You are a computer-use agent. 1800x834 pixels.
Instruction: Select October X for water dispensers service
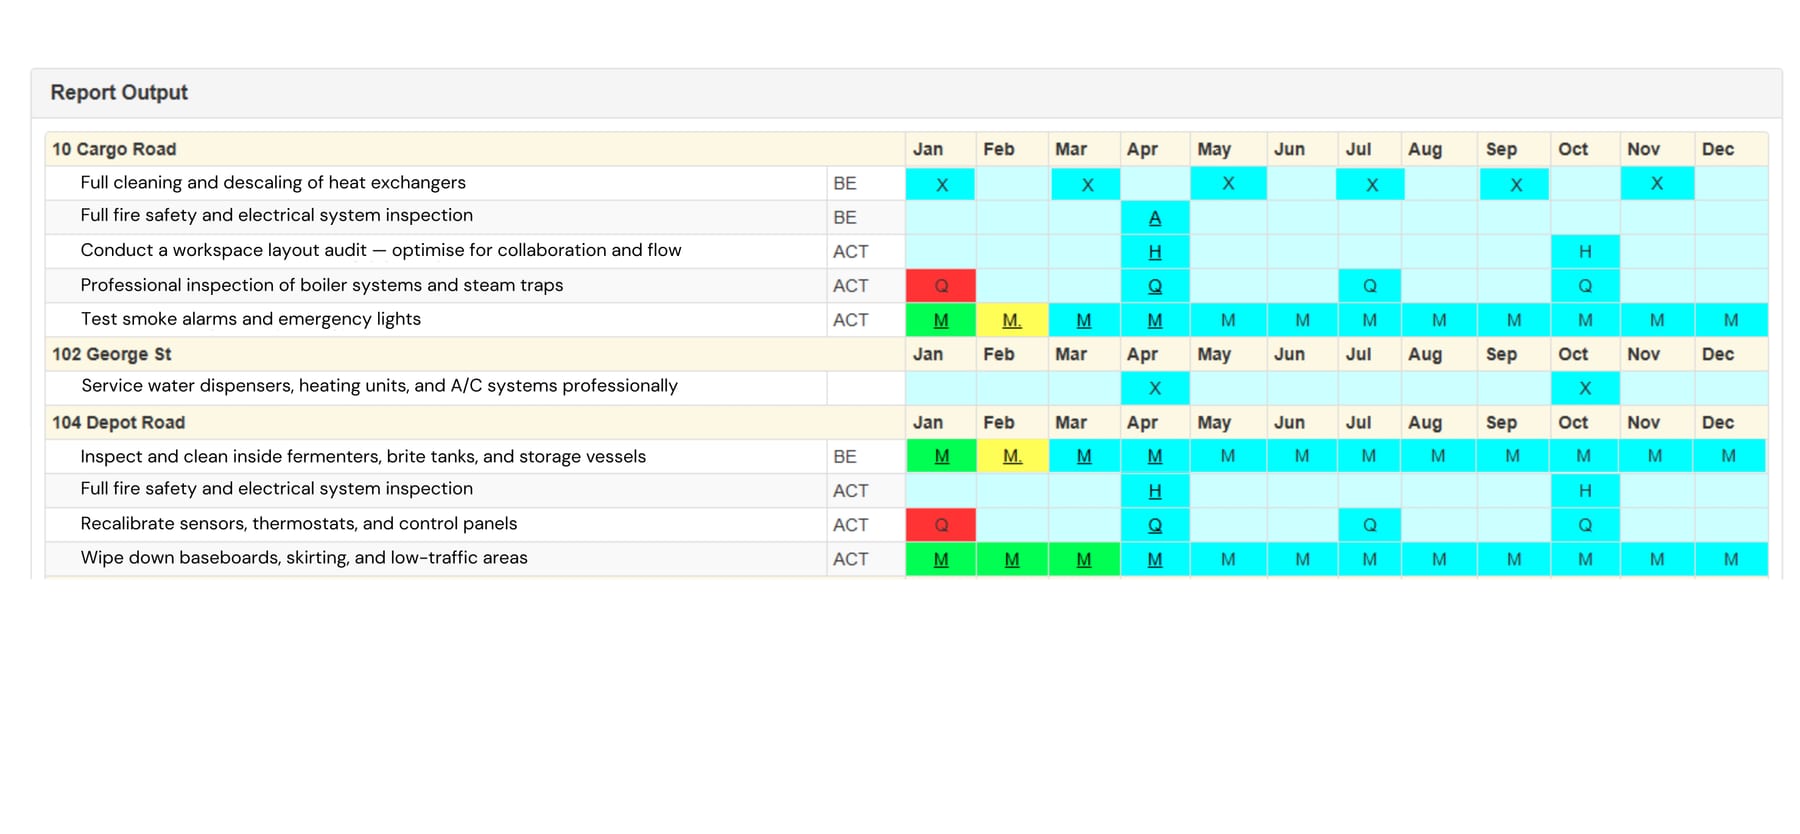click(x=1585, y=388)
